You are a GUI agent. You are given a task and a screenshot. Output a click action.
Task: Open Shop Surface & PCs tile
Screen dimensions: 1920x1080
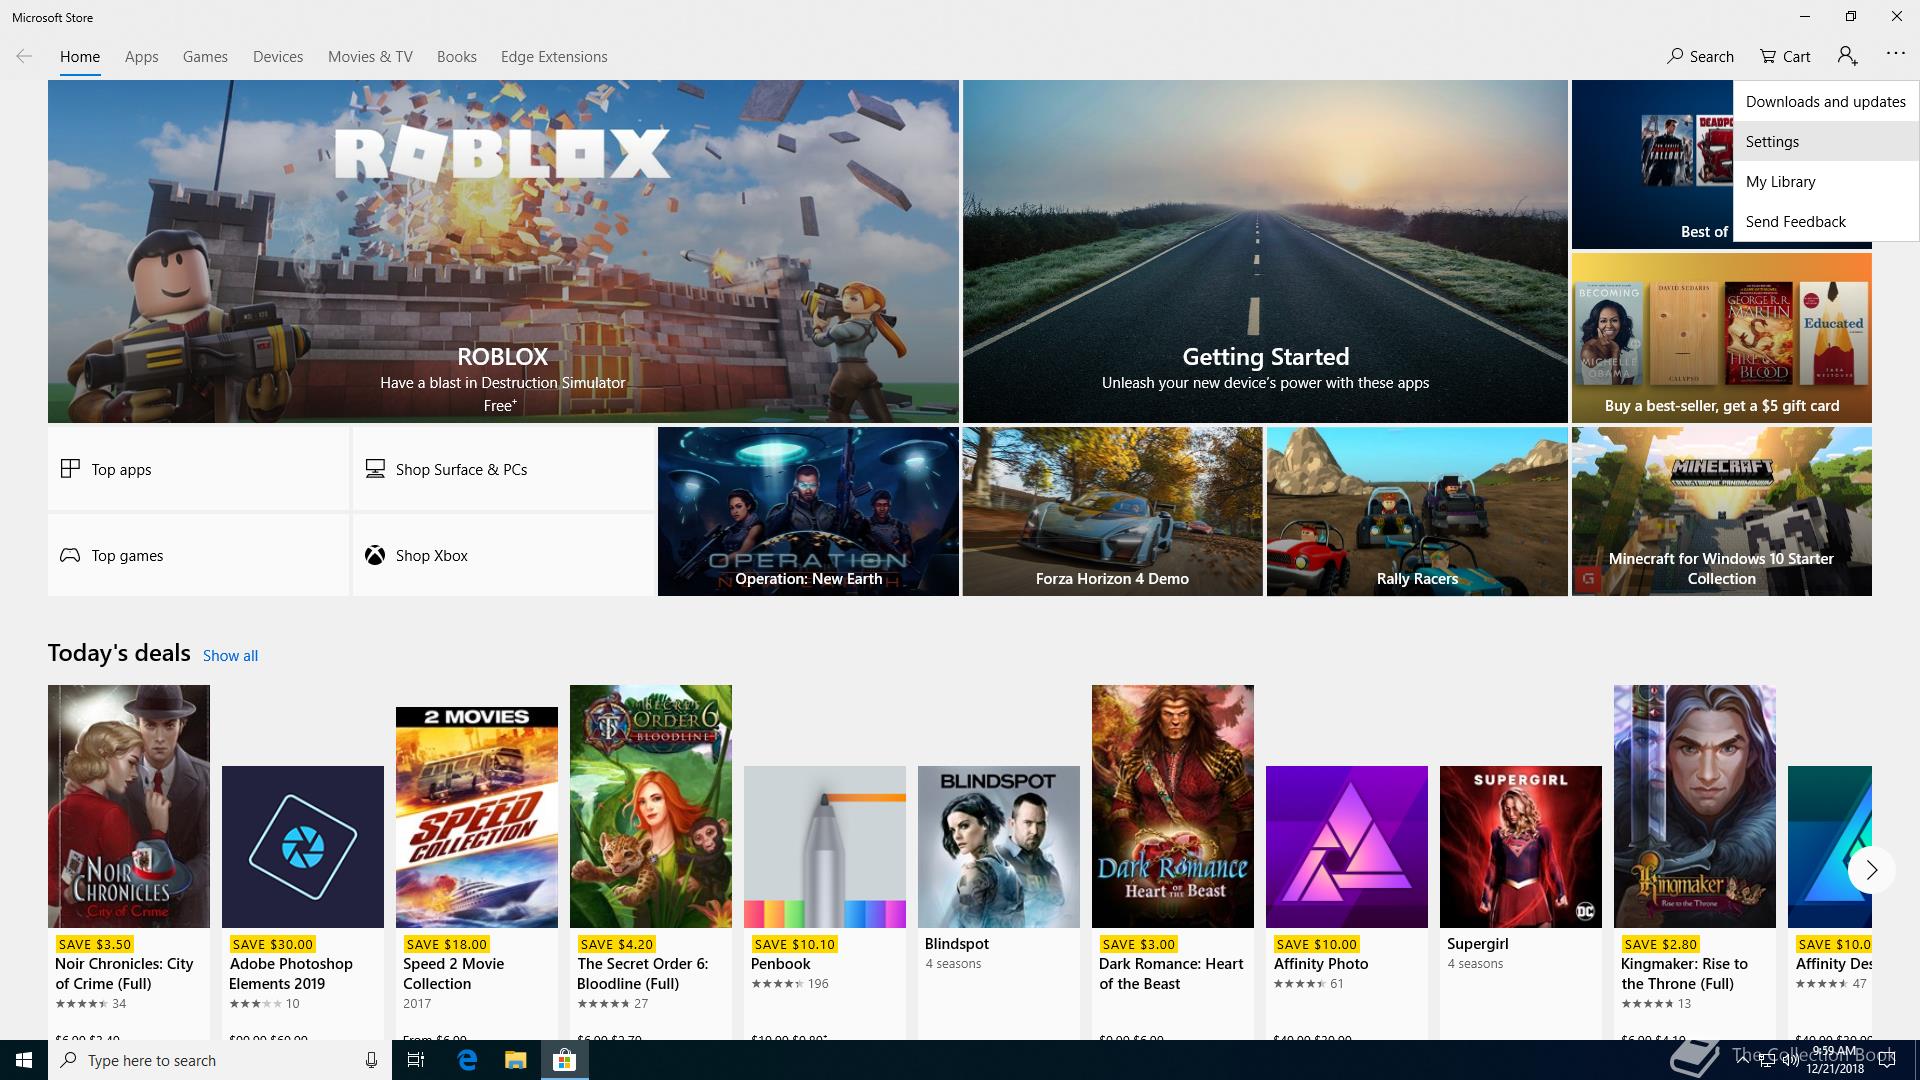503,469
